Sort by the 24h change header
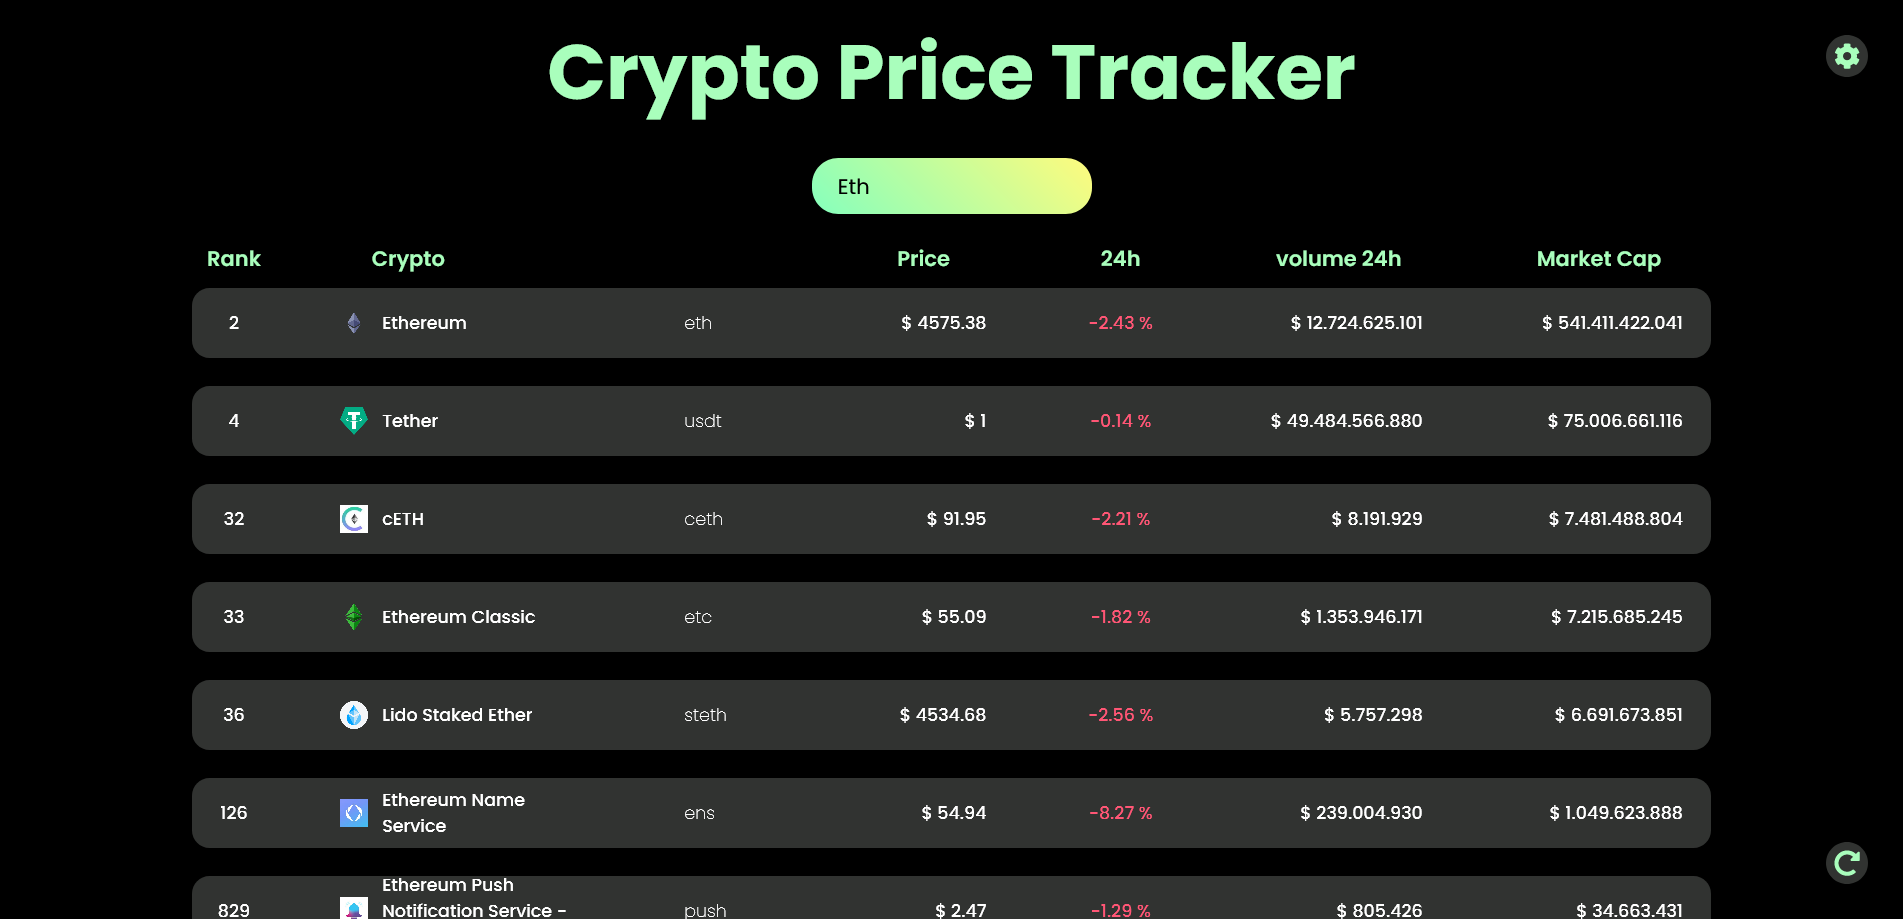The image size is (1903, 919). 1120,259
